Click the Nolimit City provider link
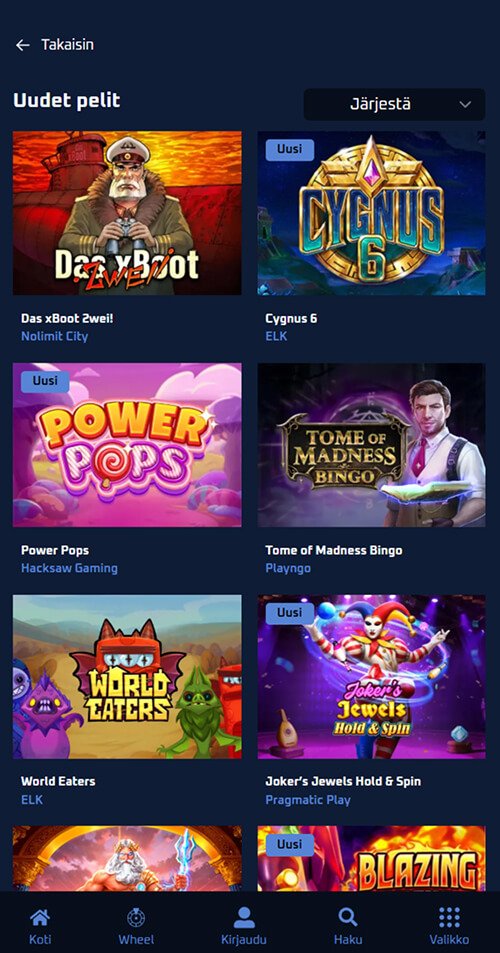Viewport: 500px width, 953px height. pos(55,336)
